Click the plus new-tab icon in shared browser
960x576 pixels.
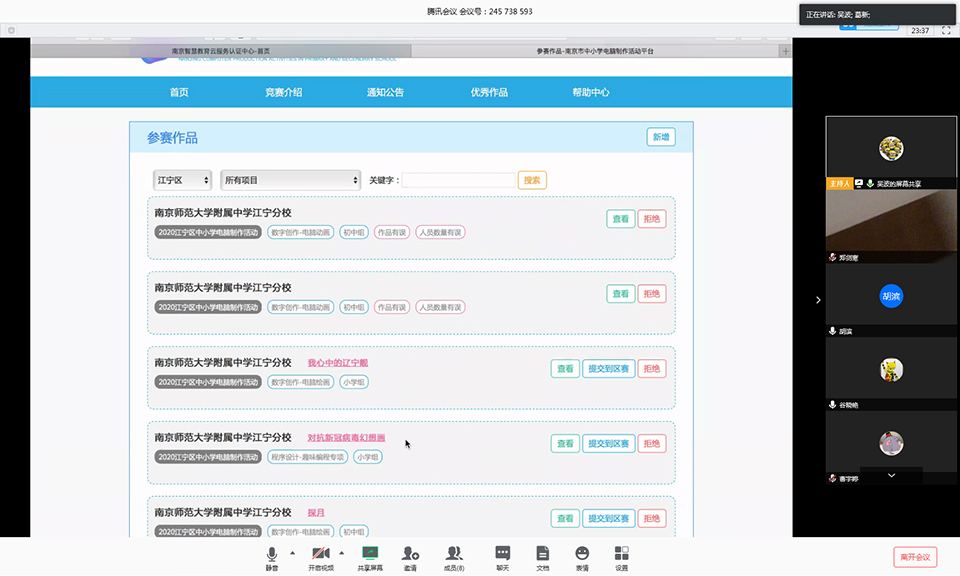[x=786, y=51]
